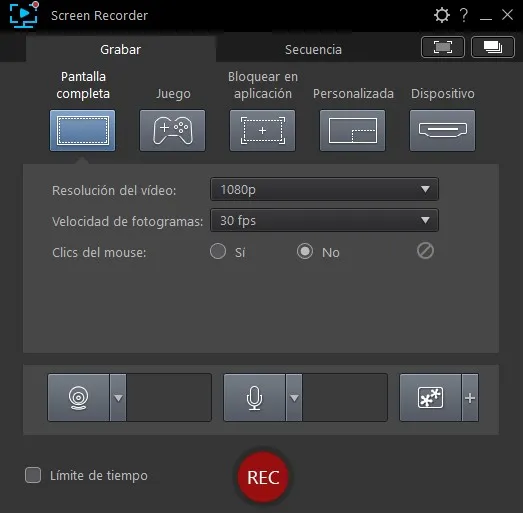Open settings with the gear icon
The height and width of the screenshot is (513, 523).
click(x=442, y=15)
